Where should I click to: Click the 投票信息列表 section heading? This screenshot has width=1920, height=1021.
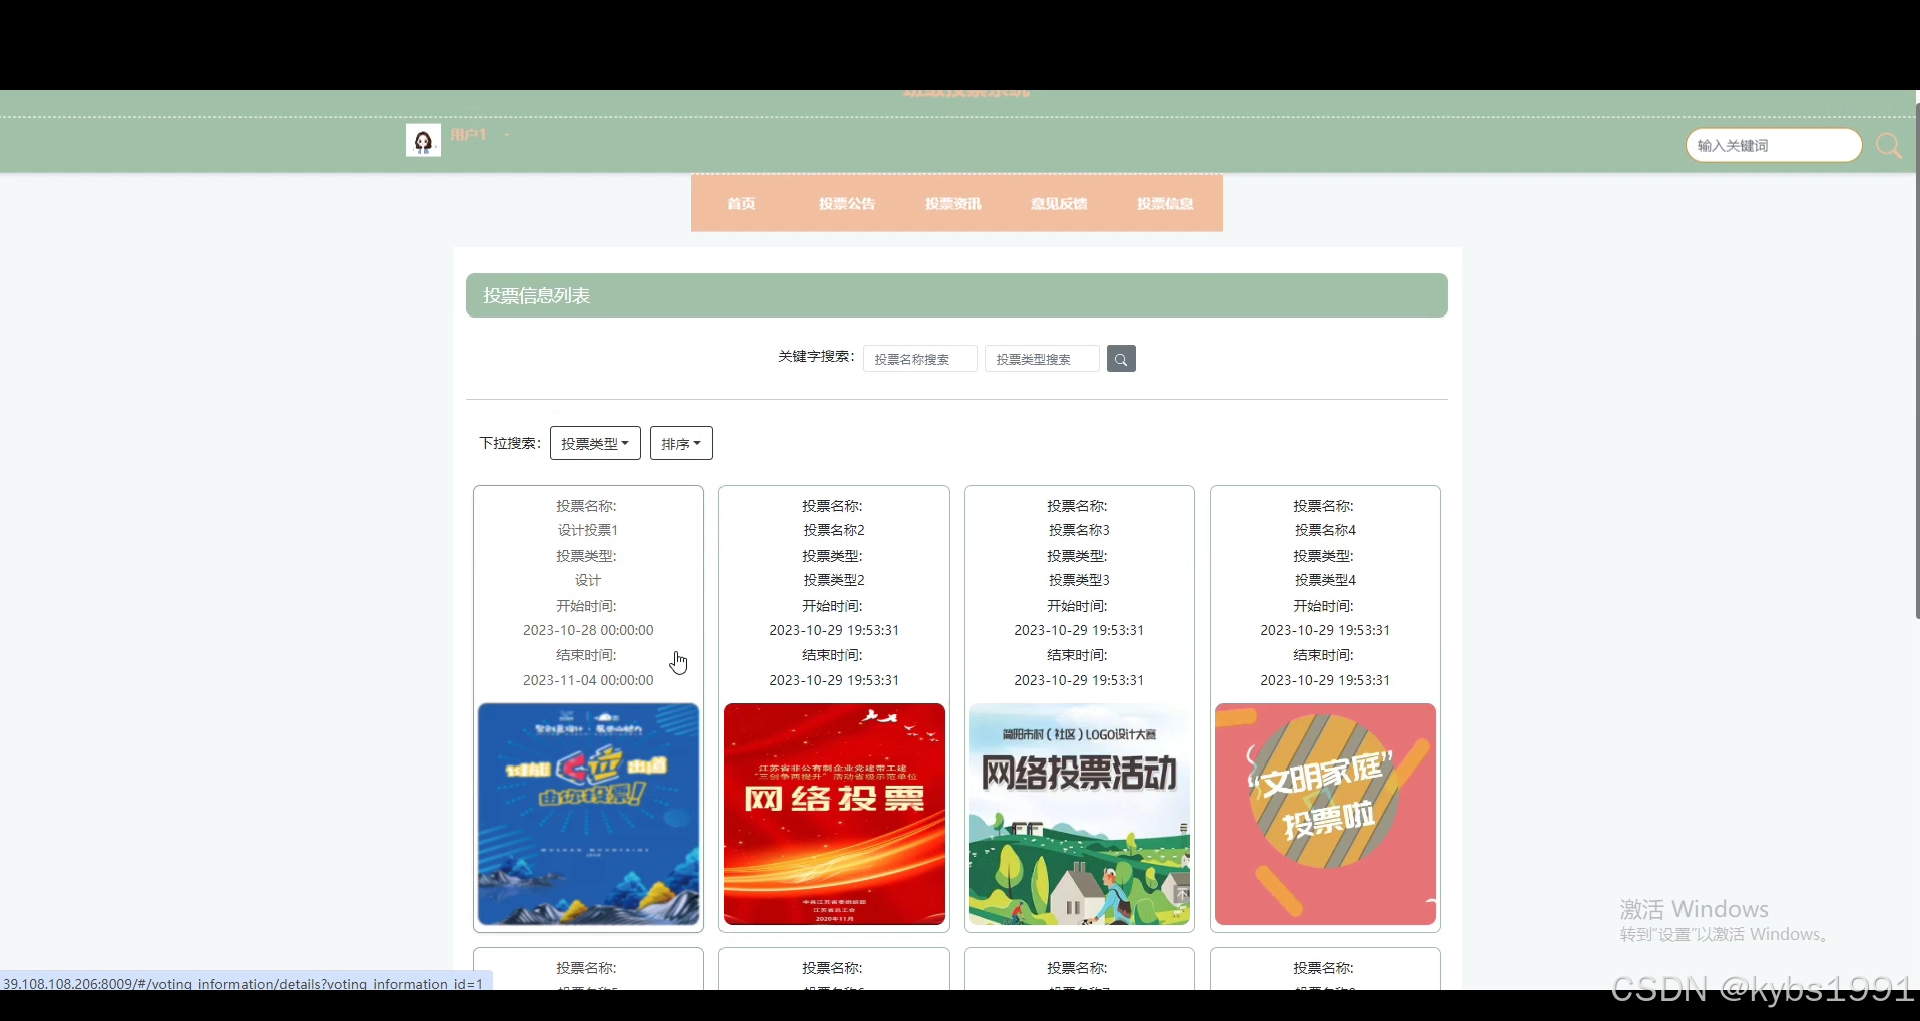[536, 296]
